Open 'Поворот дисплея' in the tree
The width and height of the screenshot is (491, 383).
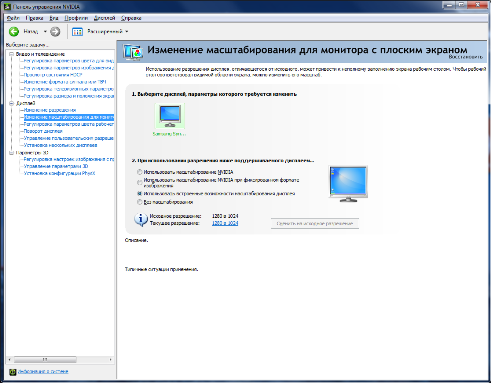click(43, 131)
